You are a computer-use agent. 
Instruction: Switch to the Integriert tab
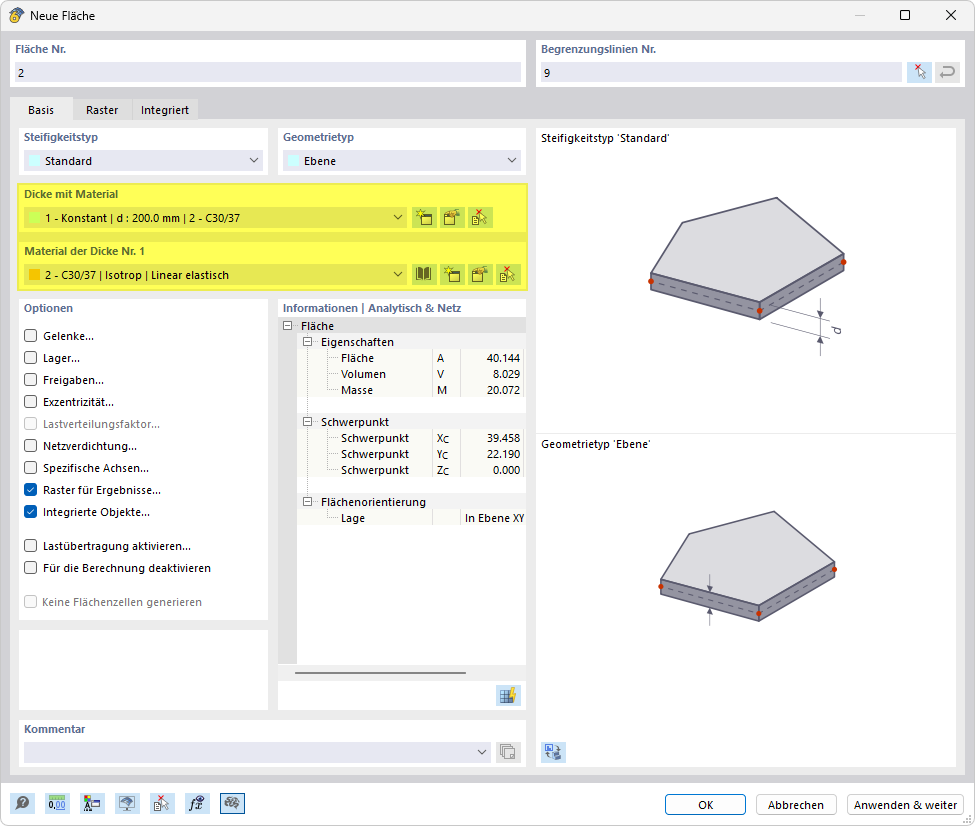[x=165, y=109]
